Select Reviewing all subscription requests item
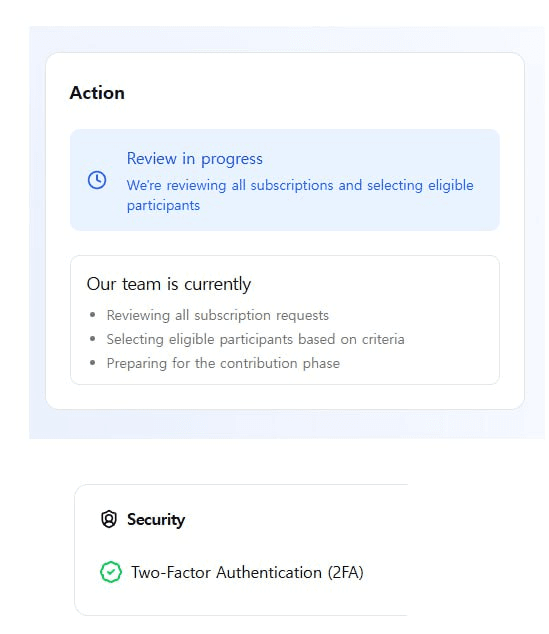The image size is (549, 634). (x=217, y=315)
